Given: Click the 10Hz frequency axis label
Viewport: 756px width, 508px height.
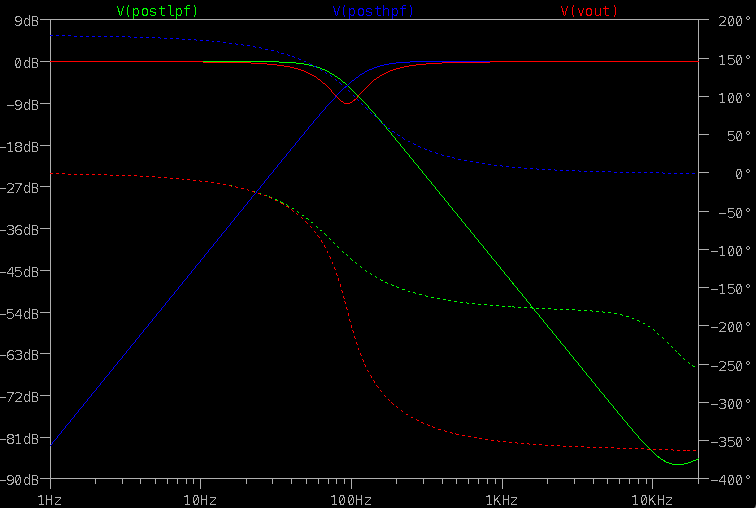Looking at the screenshot, I should tap(200, 500).
